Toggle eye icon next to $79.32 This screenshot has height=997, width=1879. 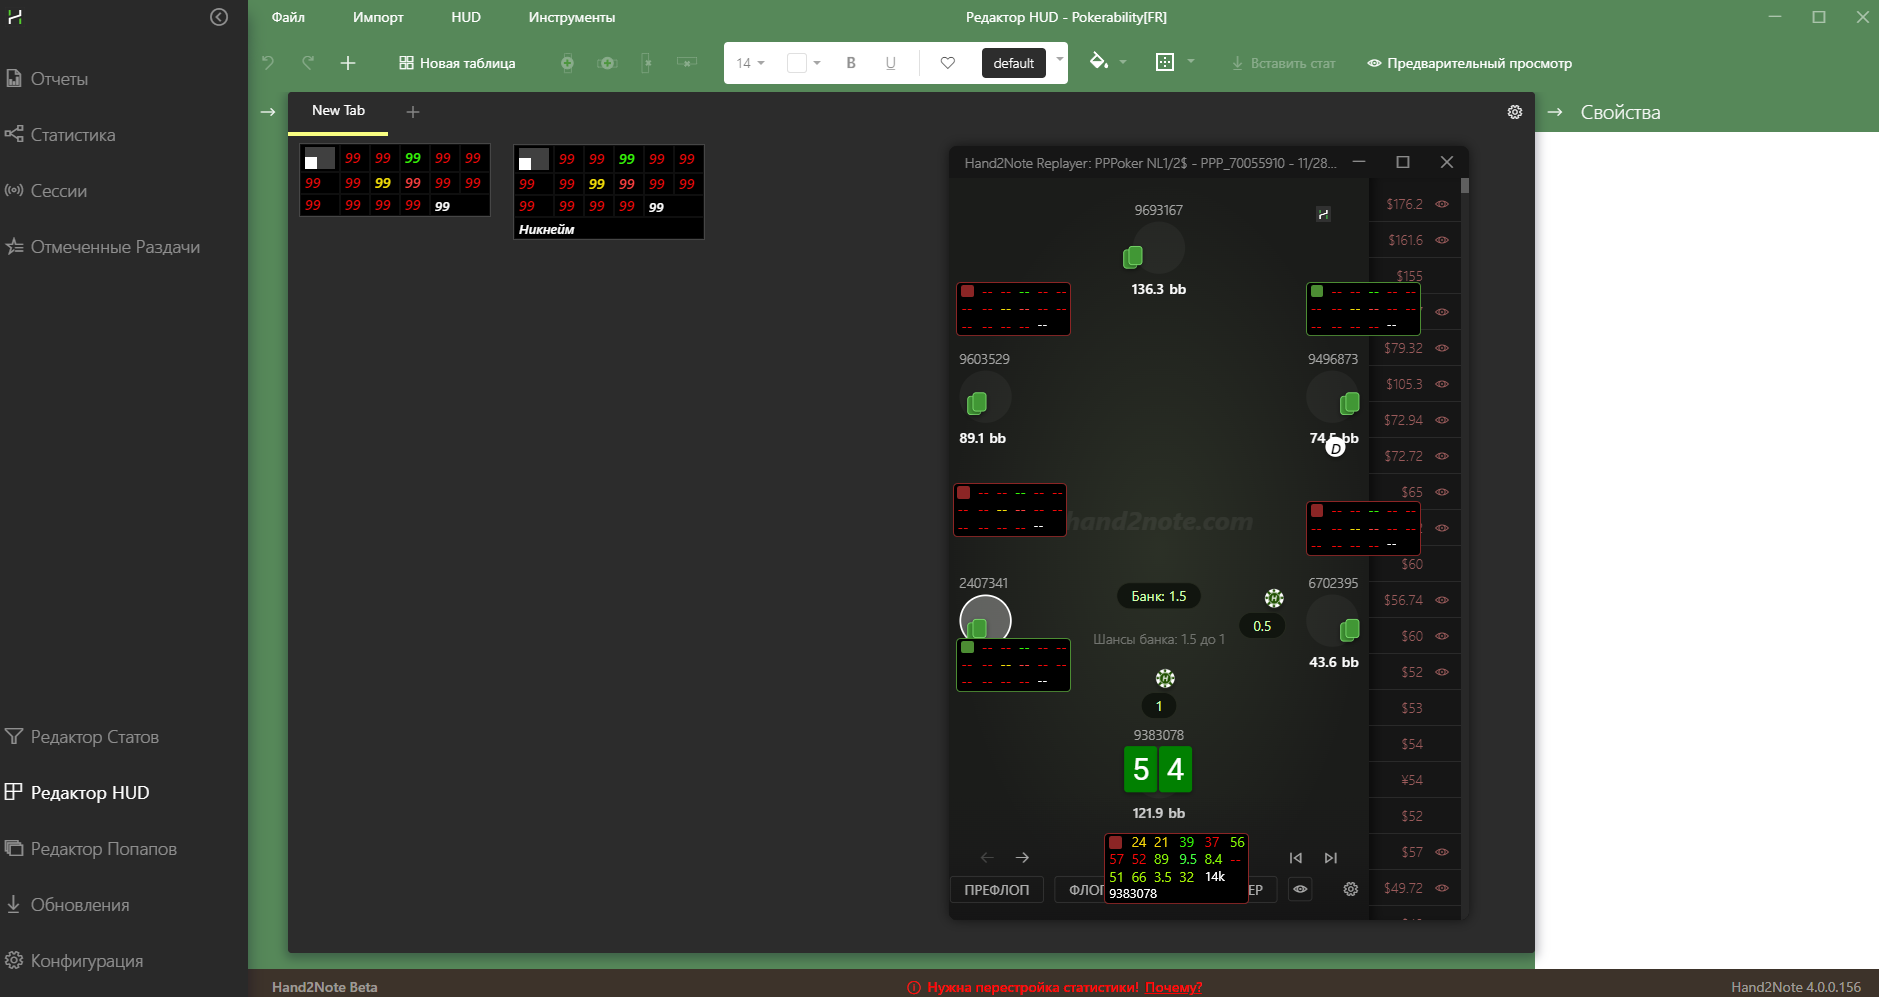(1442, 348)
